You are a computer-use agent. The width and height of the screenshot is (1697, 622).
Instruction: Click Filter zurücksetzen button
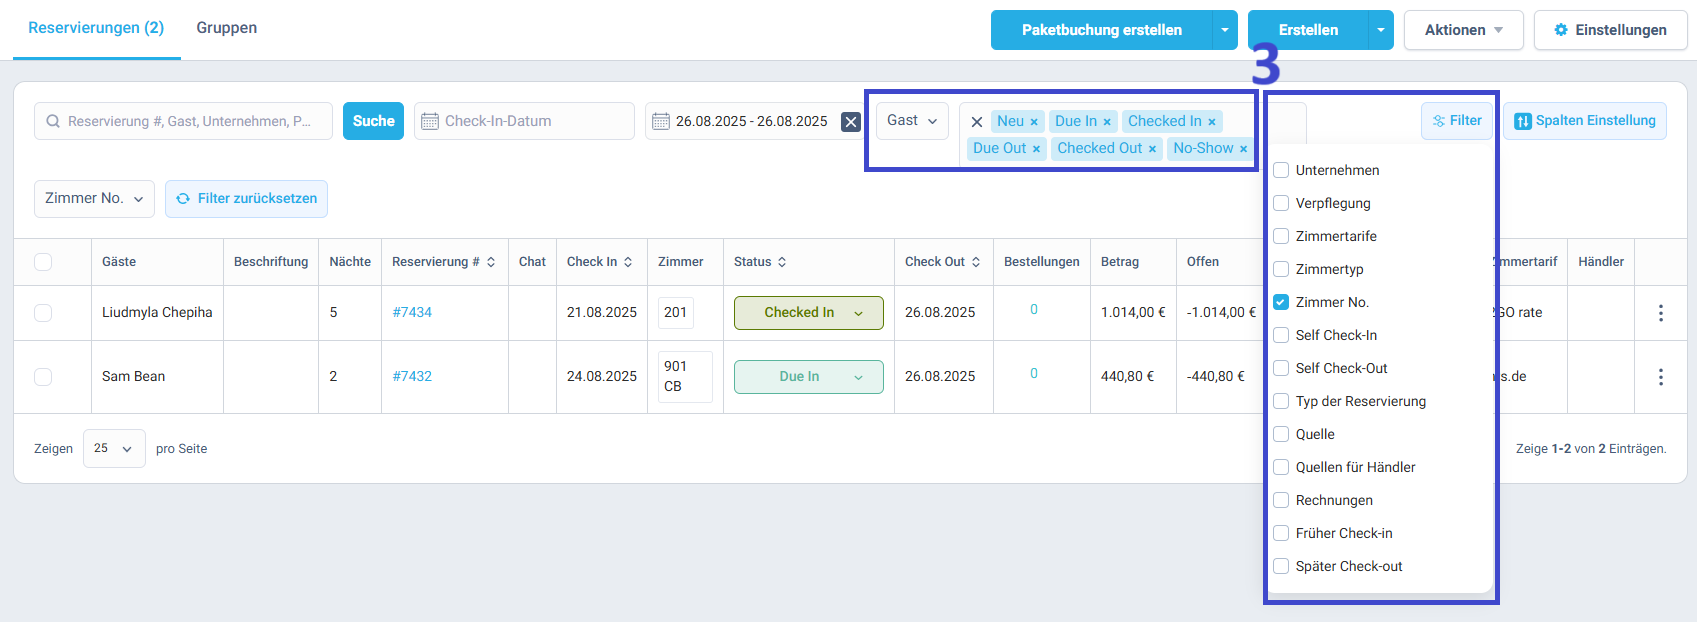246,199
